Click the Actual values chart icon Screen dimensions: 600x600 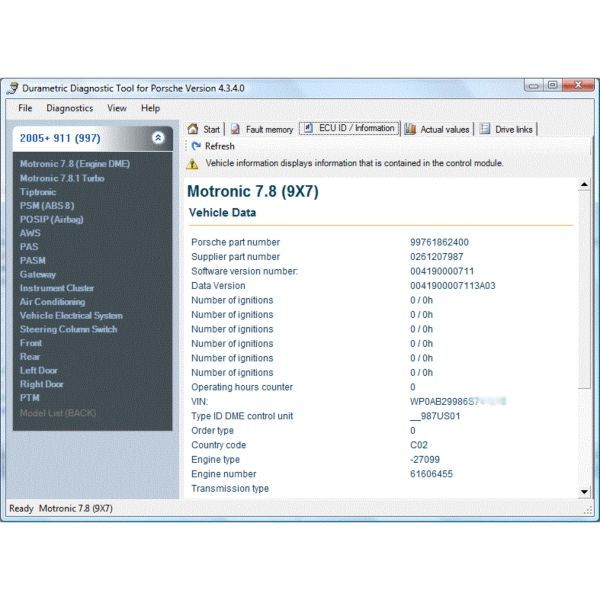tap(410, 129)
